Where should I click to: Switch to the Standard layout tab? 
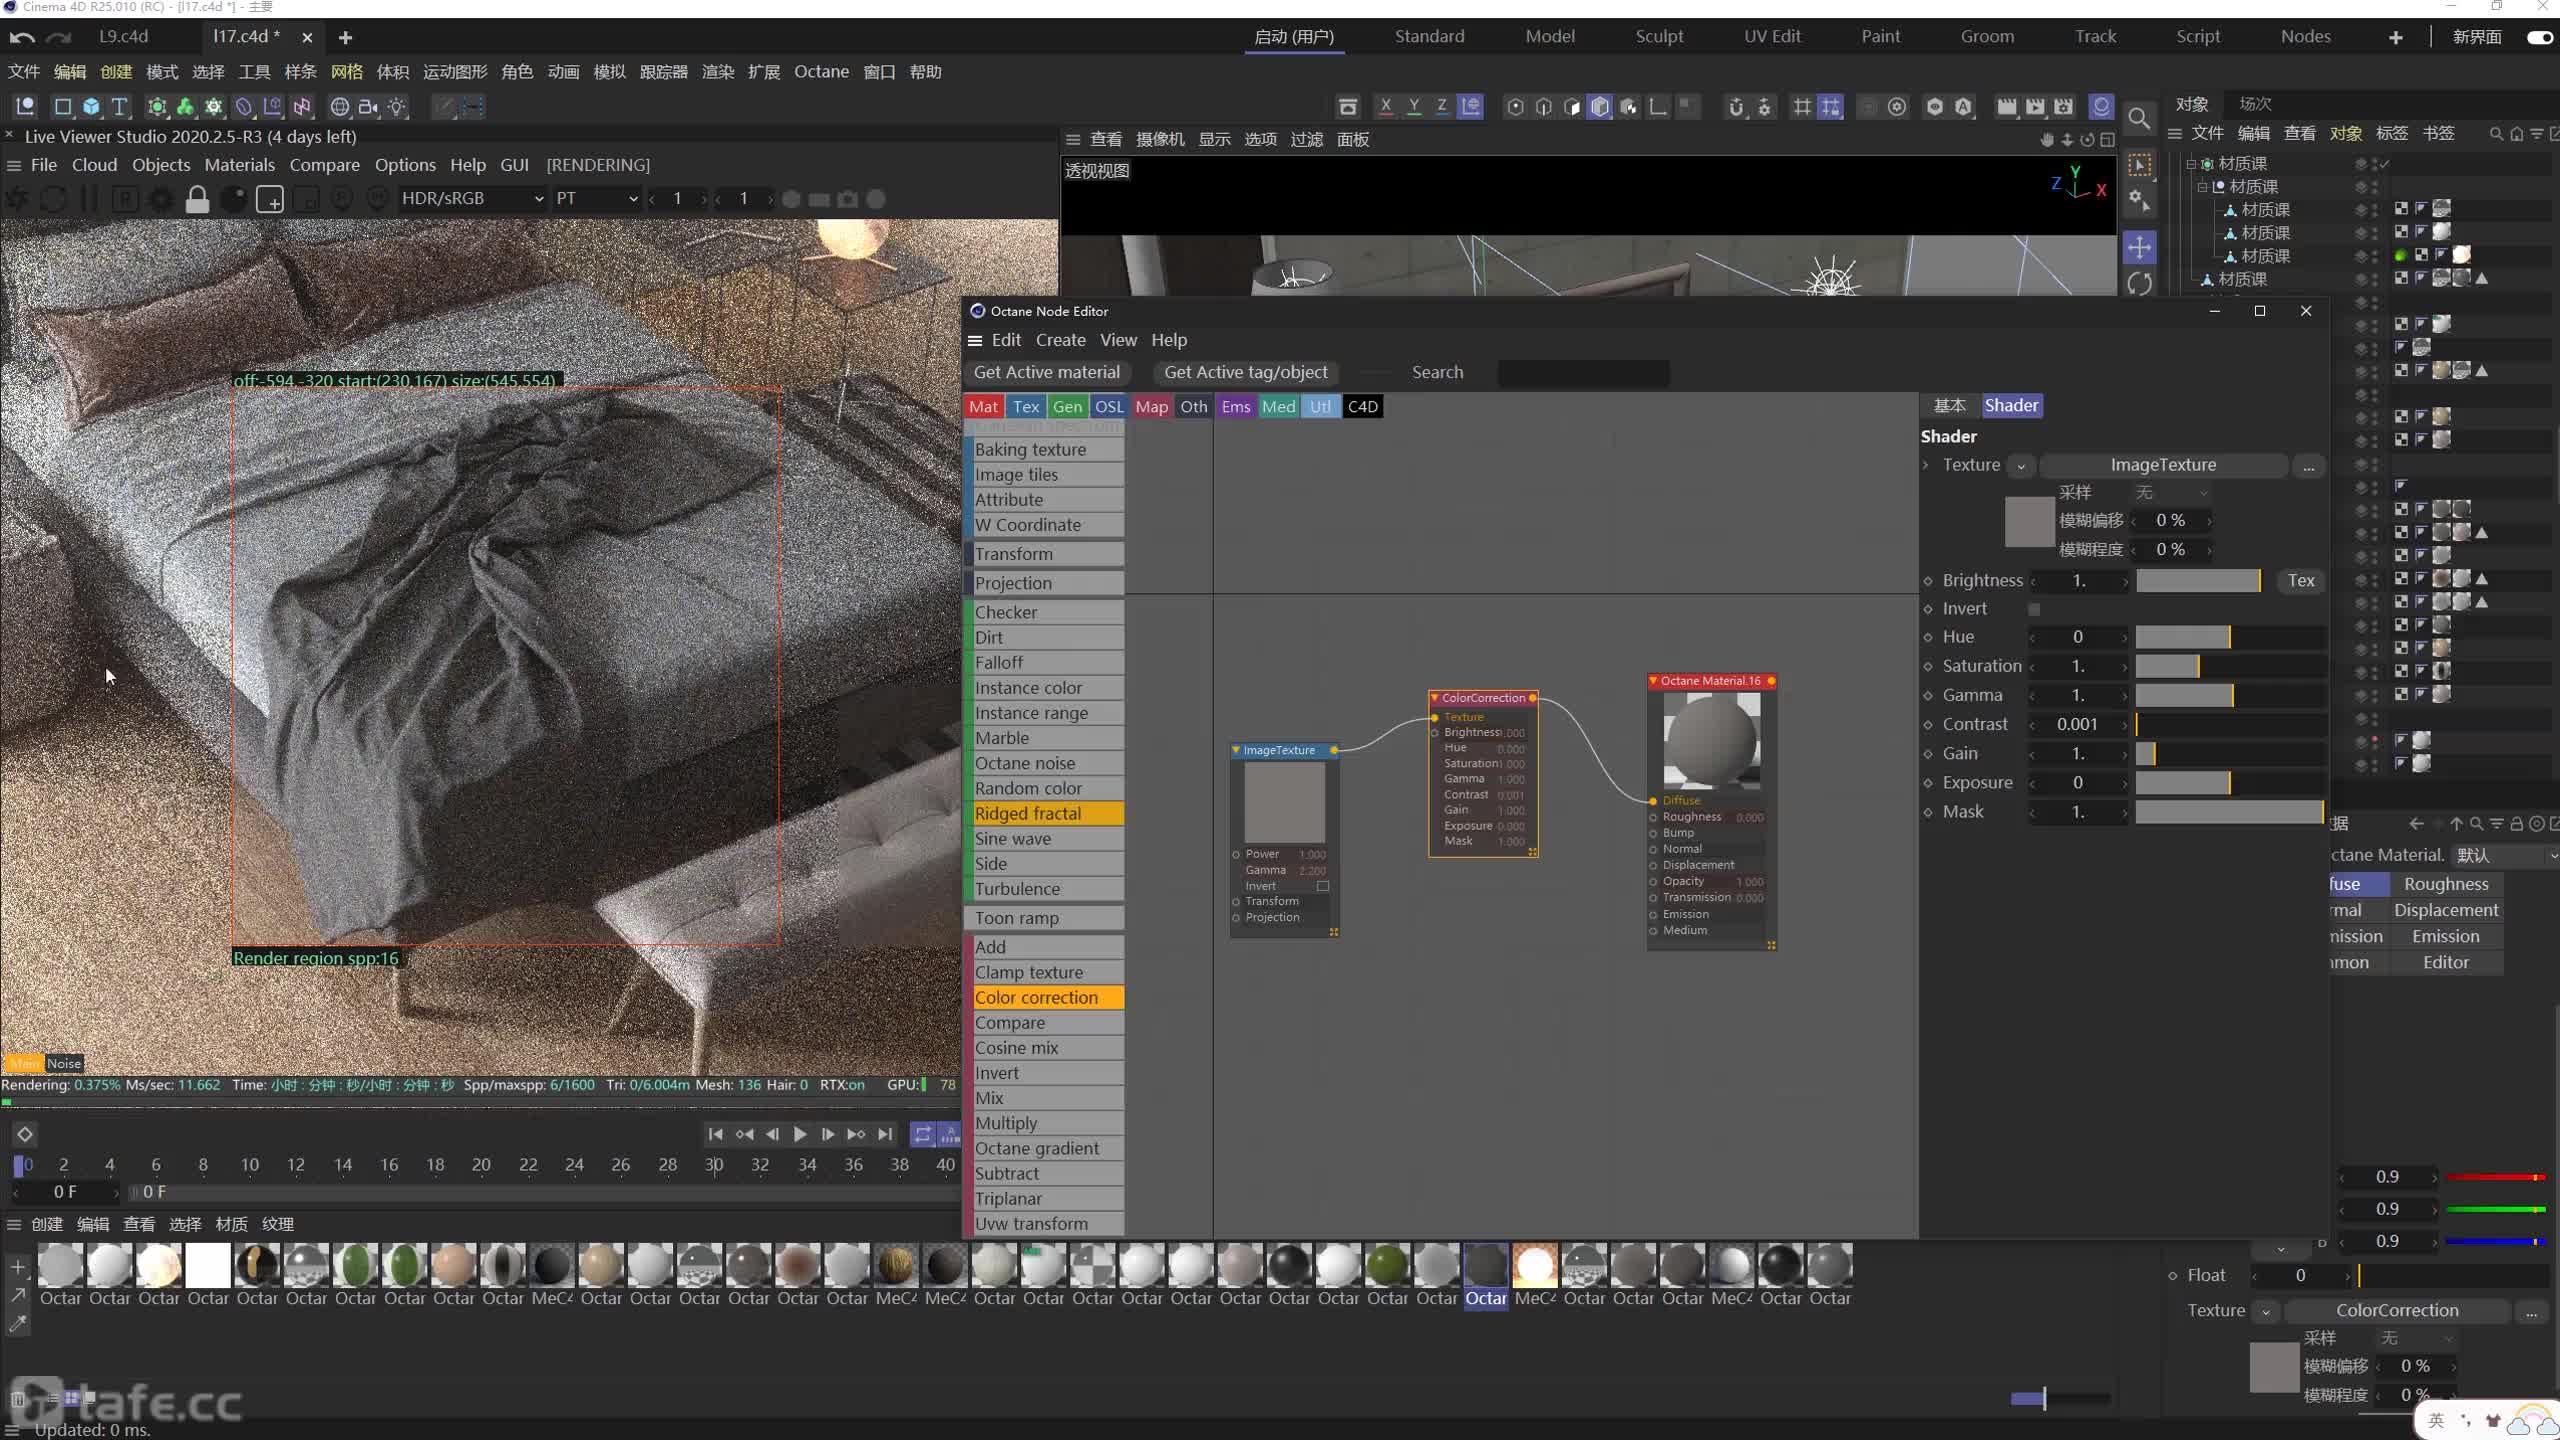[1429, 36]
